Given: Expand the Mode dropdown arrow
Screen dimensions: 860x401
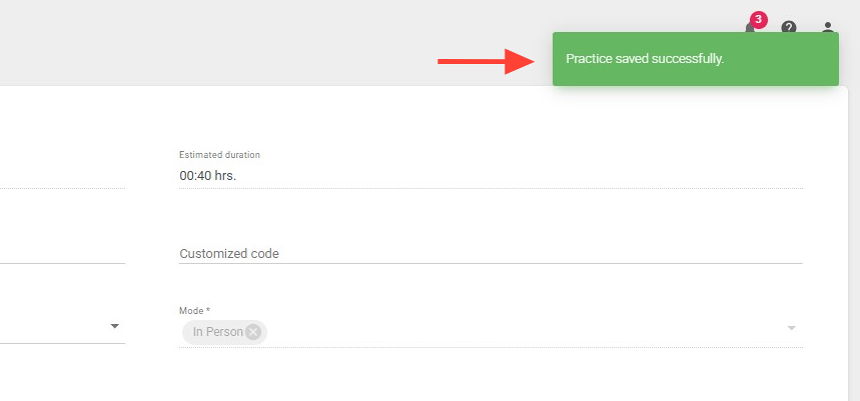Looking at the screenshot, I should pos(791,328).
